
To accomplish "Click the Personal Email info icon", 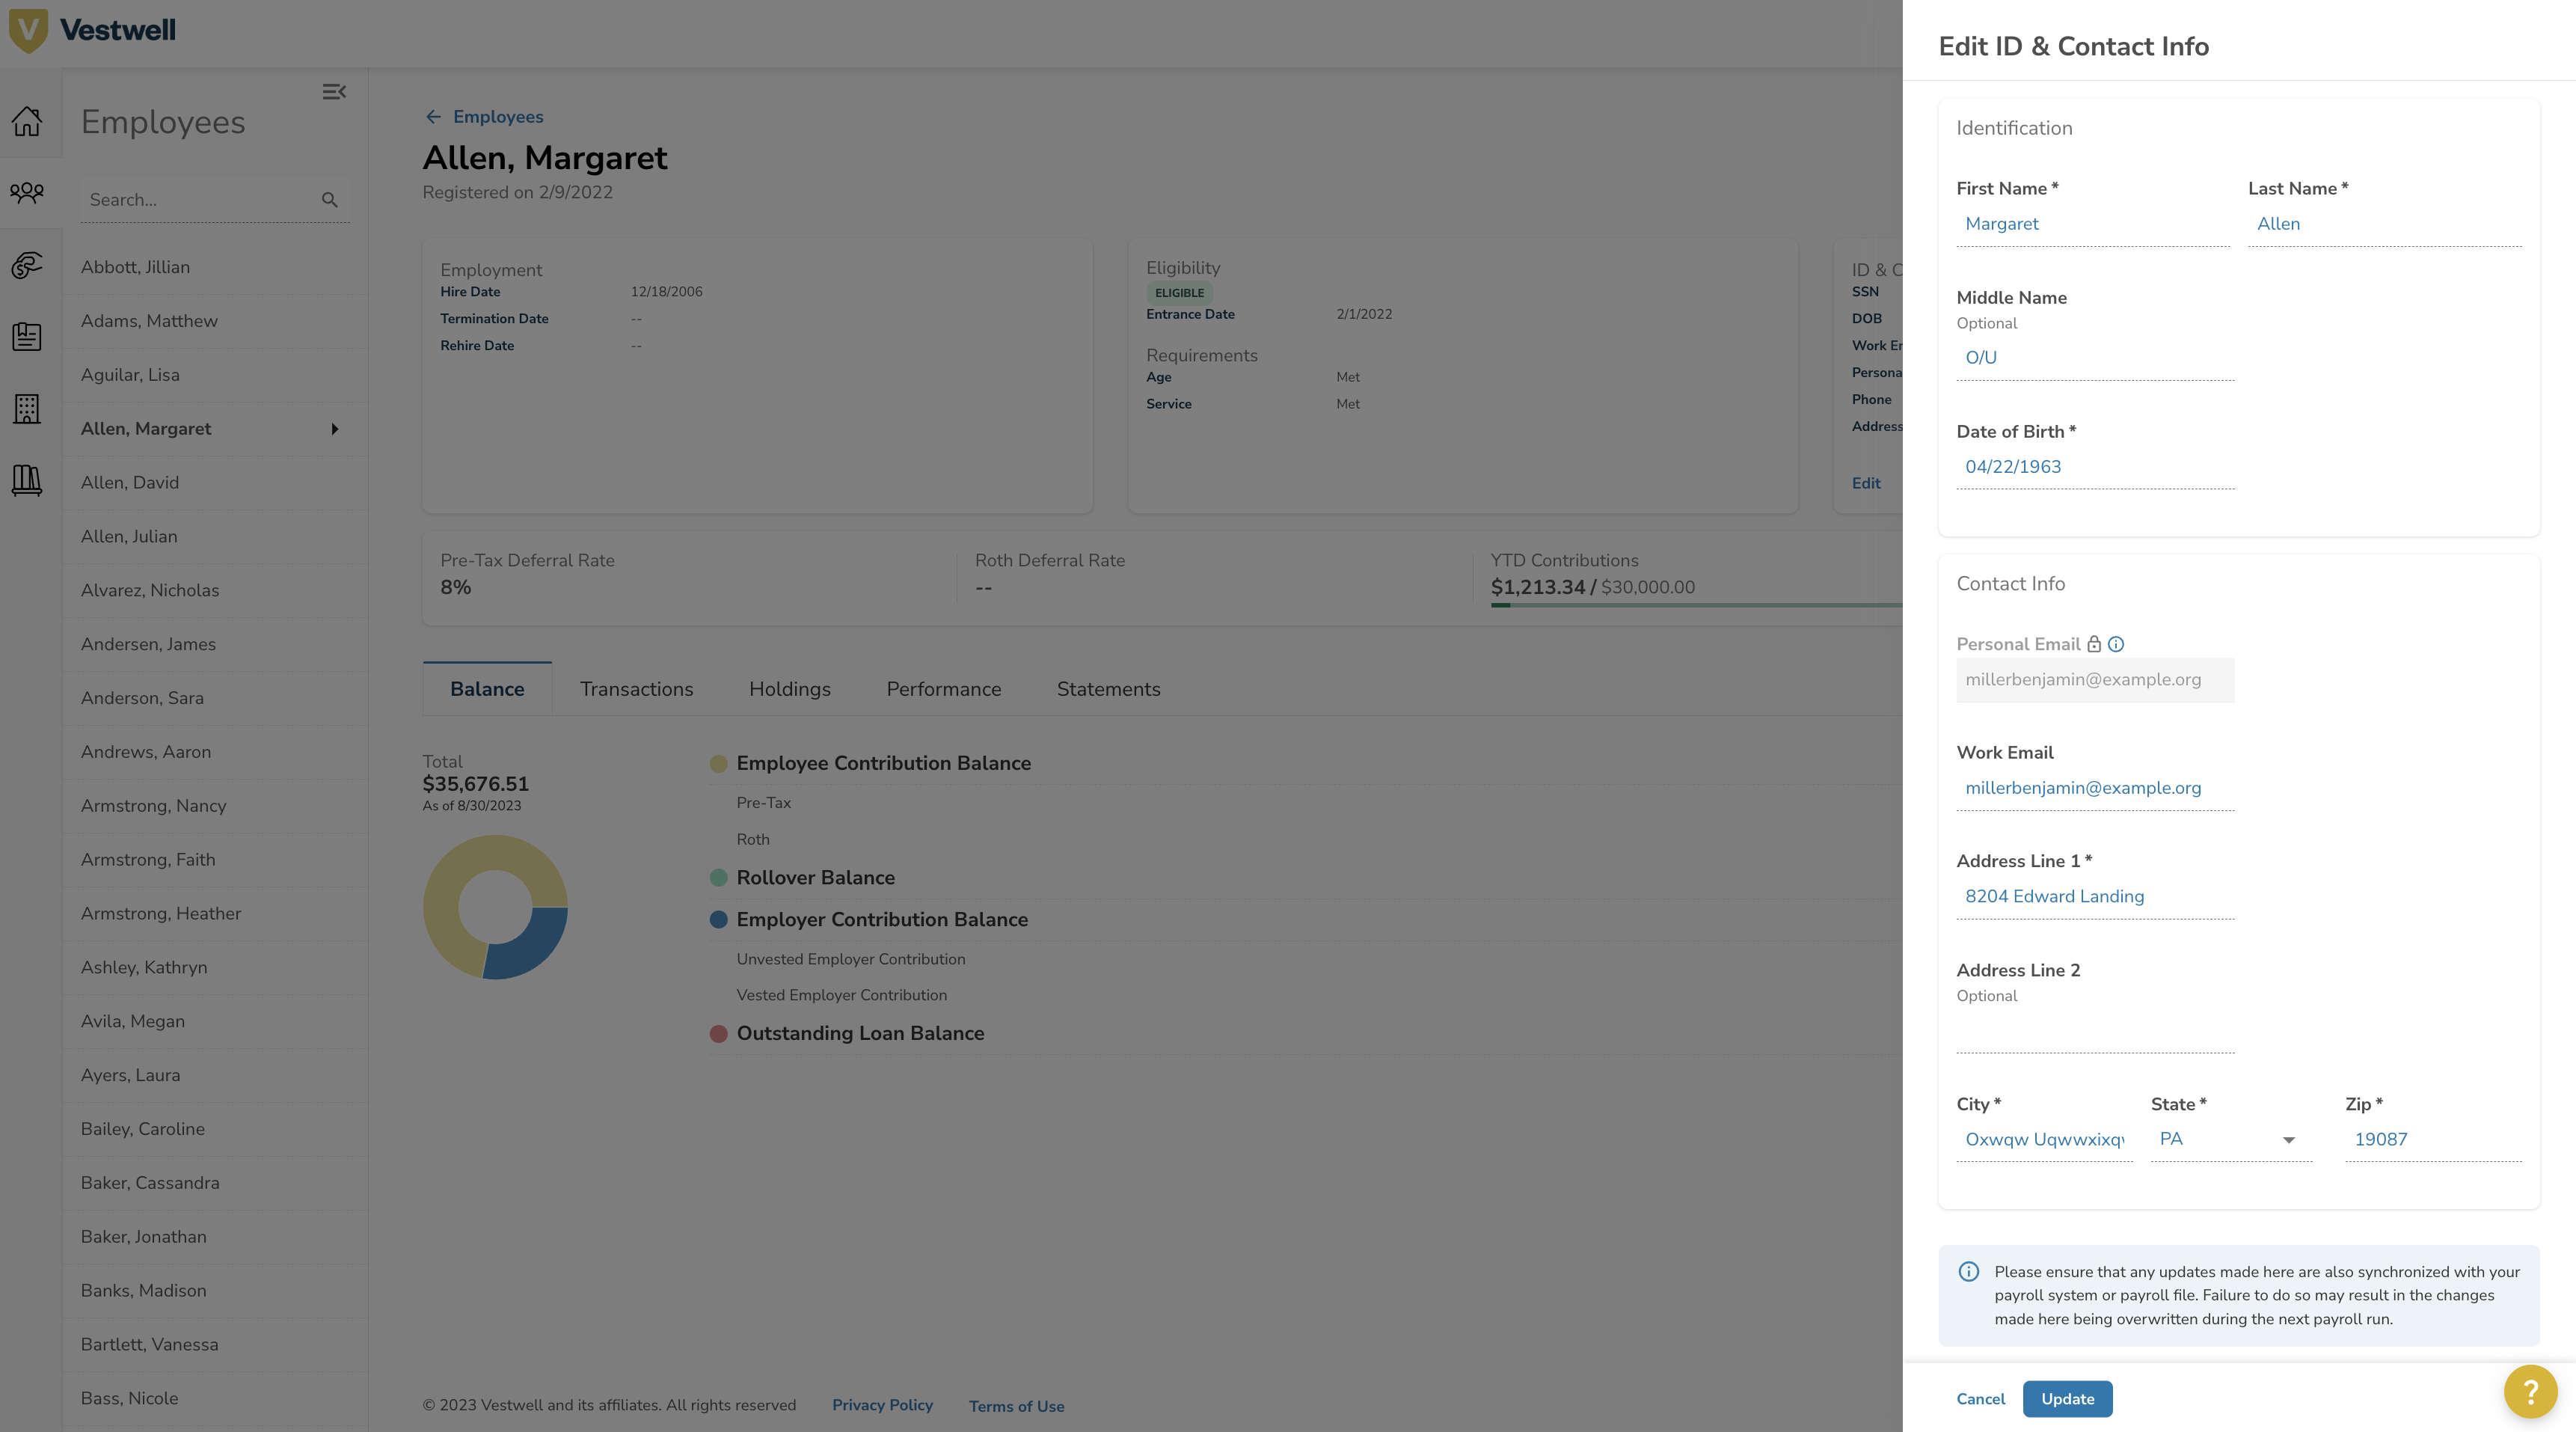I will 2116,644.
